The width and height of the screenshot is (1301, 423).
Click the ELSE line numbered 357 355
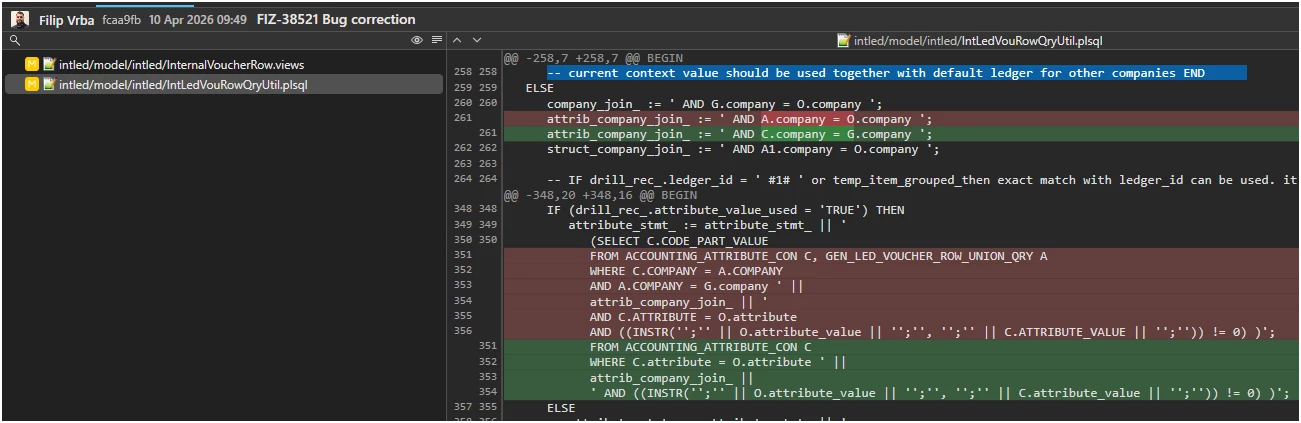561,408
